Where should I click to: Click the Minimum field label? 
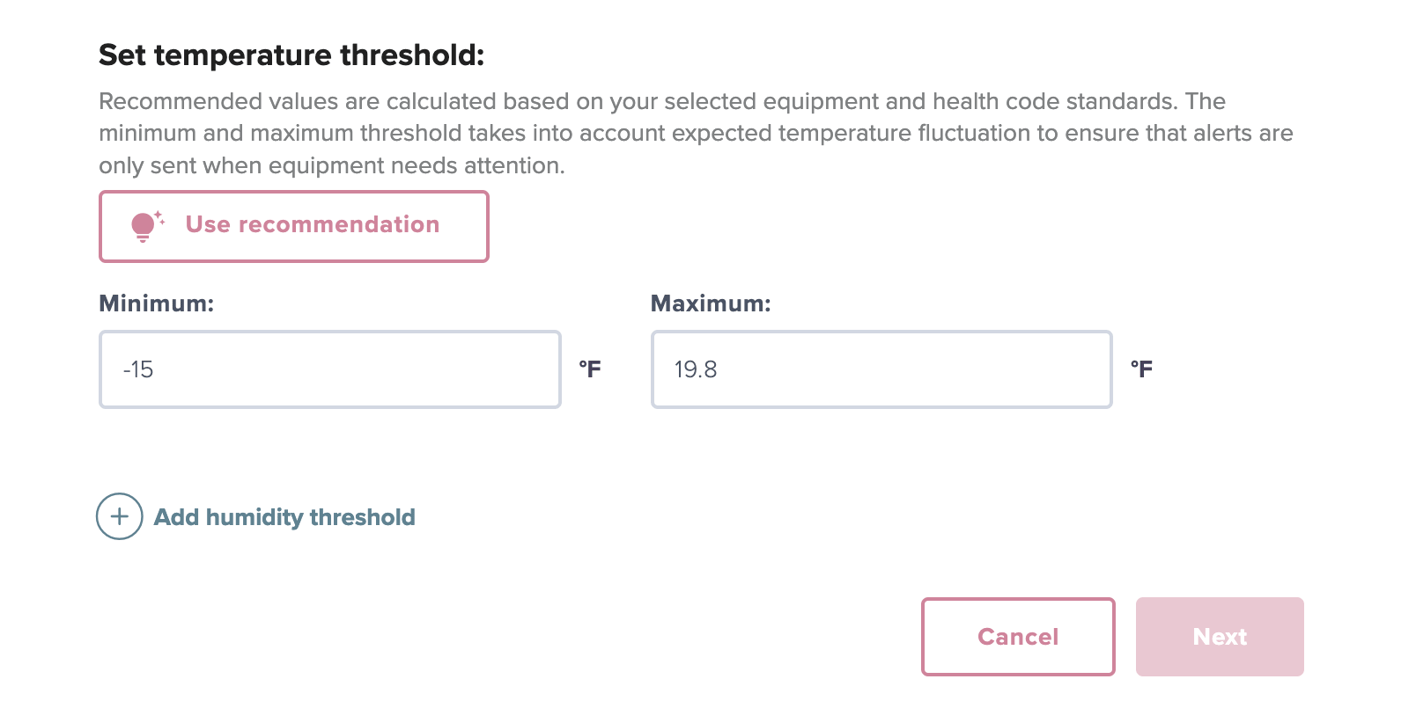(x=156, y=304)
